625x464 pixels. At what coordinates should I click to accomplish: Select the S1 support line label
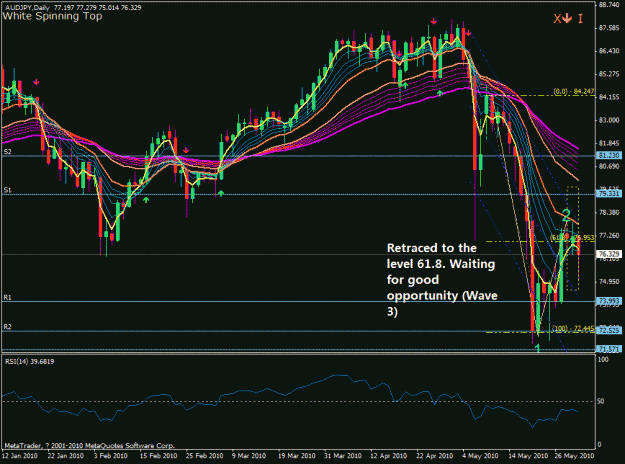pos(8,190)
